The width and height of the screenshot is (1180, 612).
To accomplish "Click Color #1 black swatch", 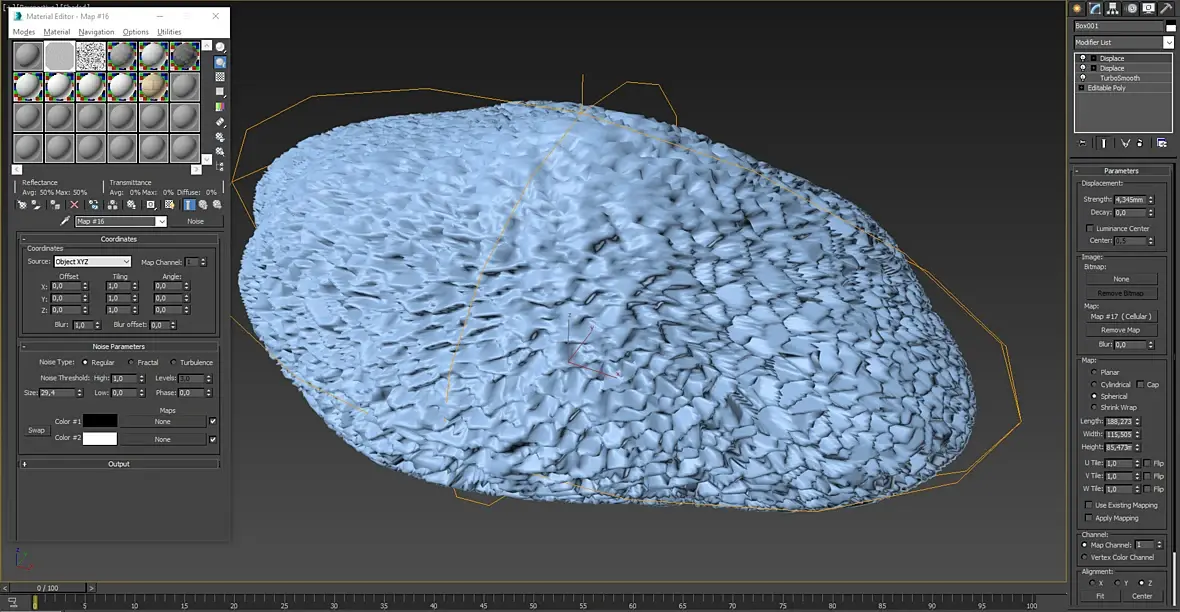I will tap(100, 421).
